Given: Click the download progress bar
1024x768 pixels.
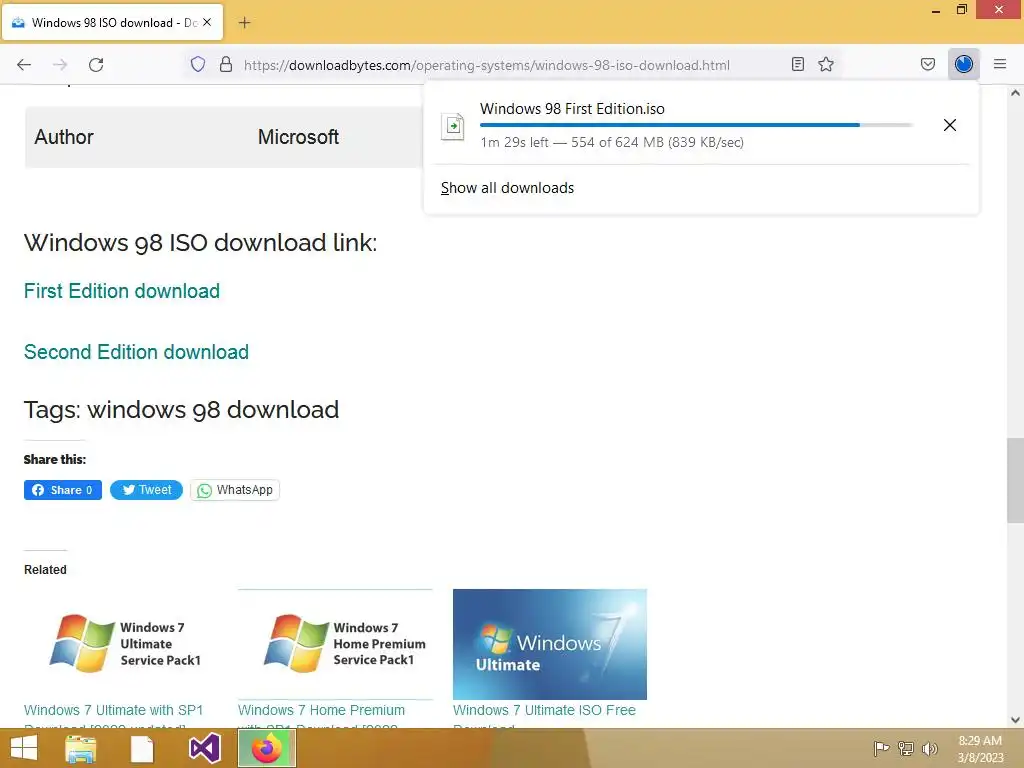Looking at the screenshot, I should 696,125.
